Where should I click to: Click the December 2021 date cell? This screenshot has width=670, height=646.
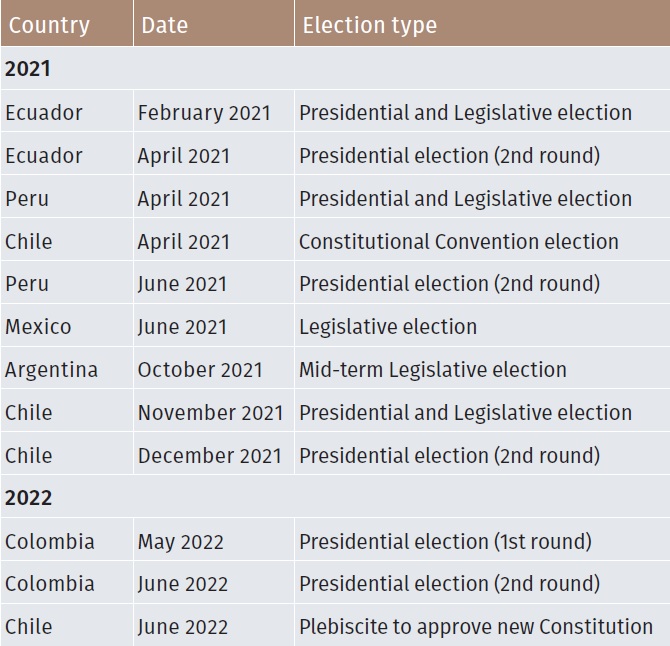(x=214, y=454)
